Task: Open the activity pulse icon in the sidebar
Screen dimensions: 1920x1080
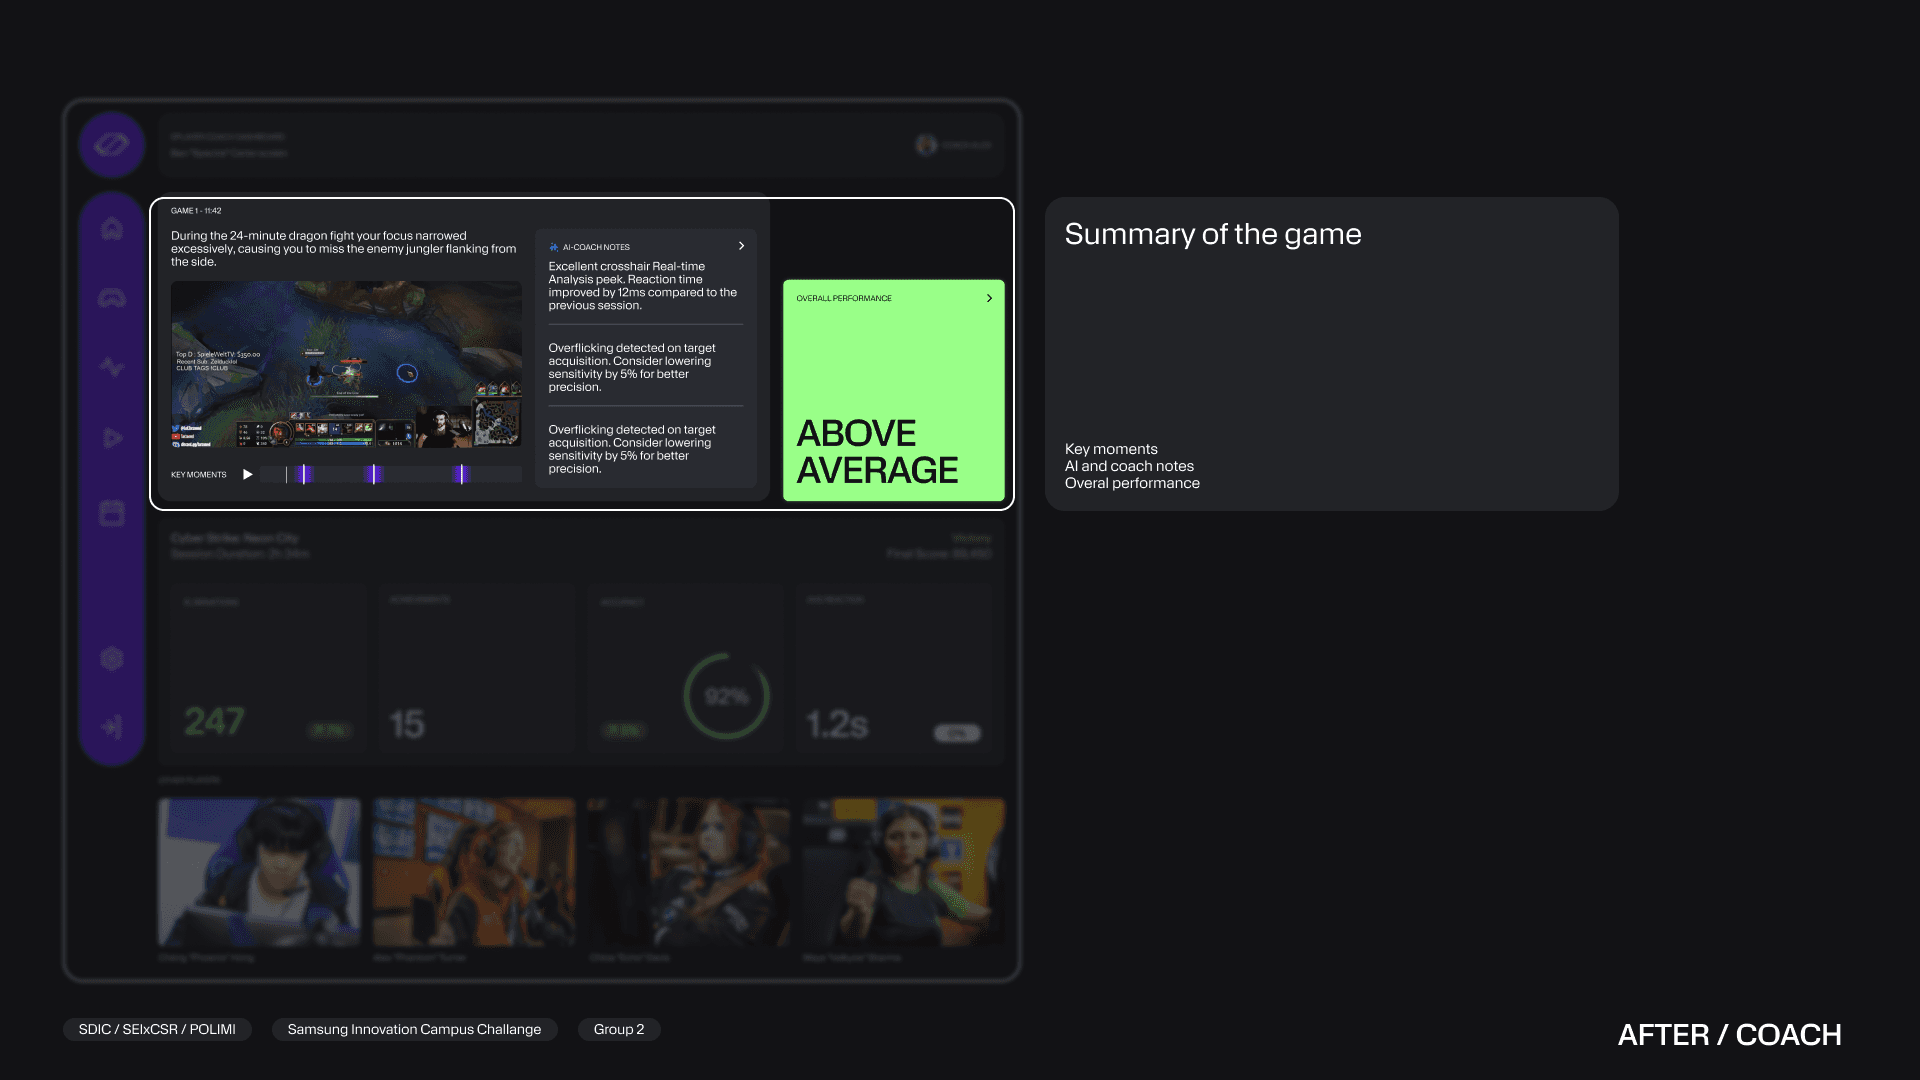Action: [x=112, y=367]
